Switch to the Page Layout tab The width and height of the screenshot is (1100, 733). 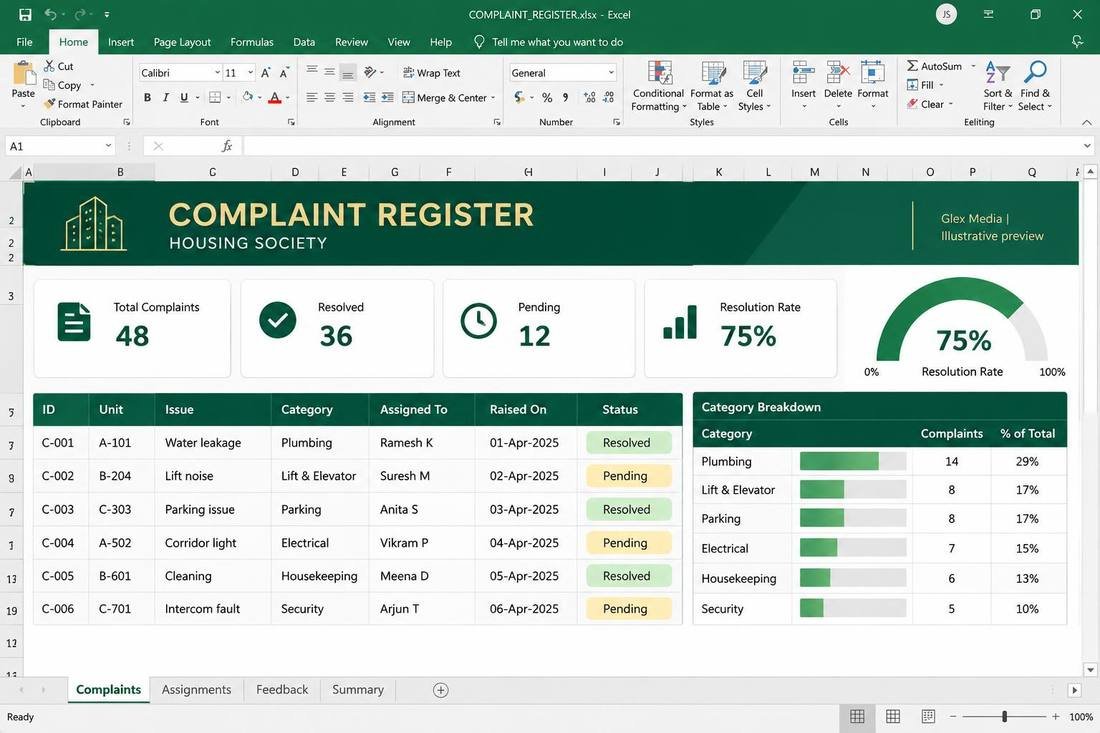coord(182,42)
